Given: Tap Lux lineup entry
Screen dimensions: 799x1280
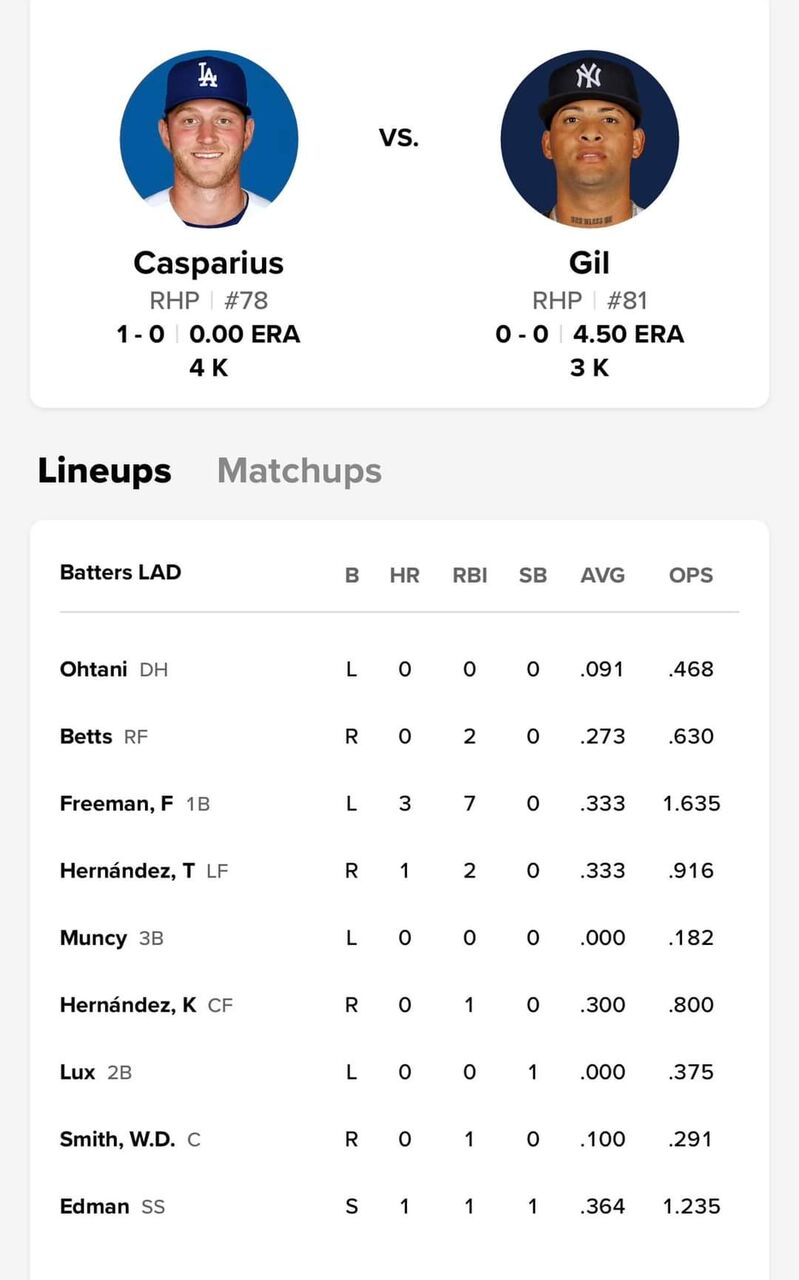Looking at the screenshot, I should (78, 1072).
